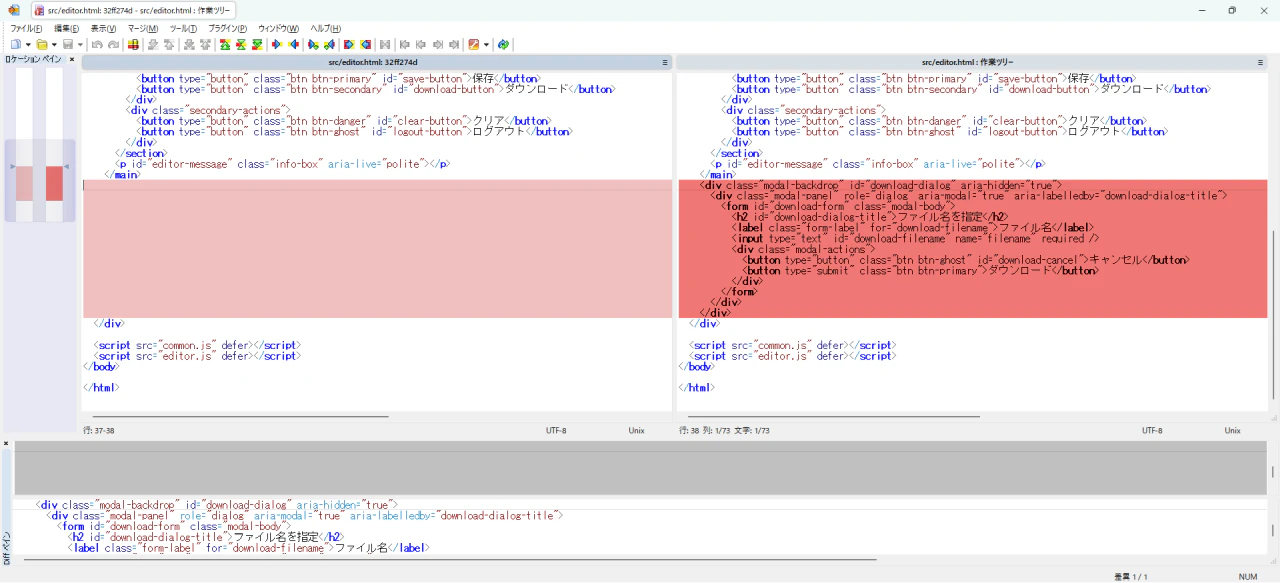This screenshot has width=1280, height=583.
Task: Click the Select line difference icon
Action: point(131,45)
